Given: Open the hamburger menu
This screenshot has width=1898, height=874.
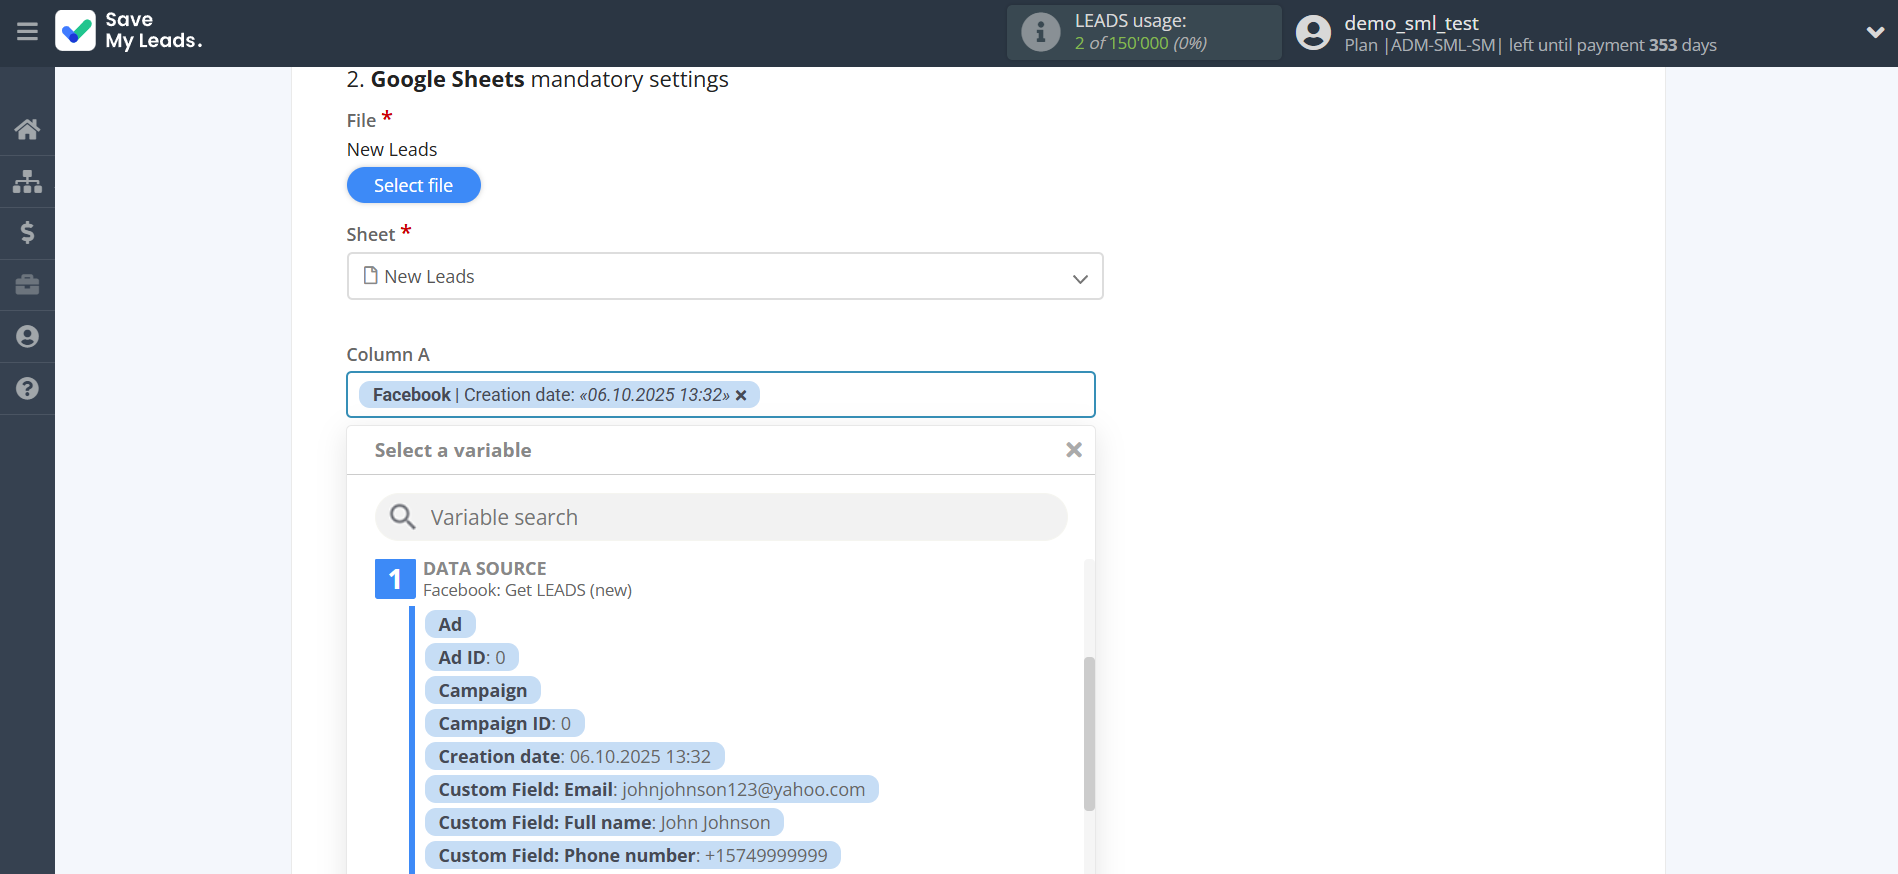Looking at the screenshot, I should (x=27, y=32).
